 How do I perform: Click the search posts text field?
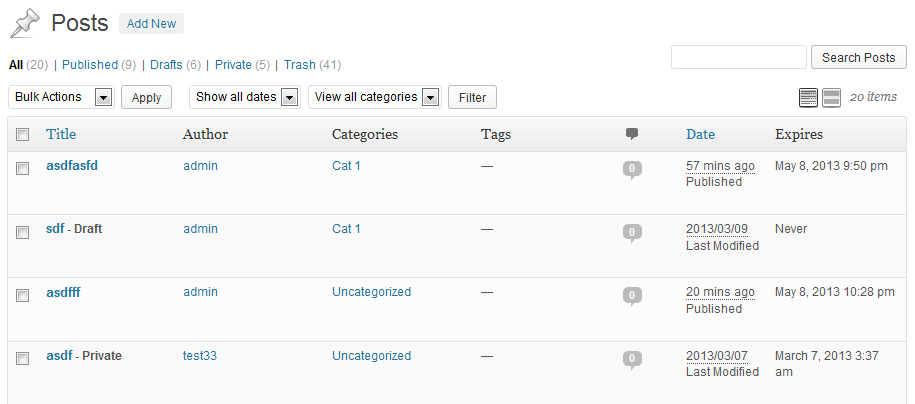pos(738,57)
